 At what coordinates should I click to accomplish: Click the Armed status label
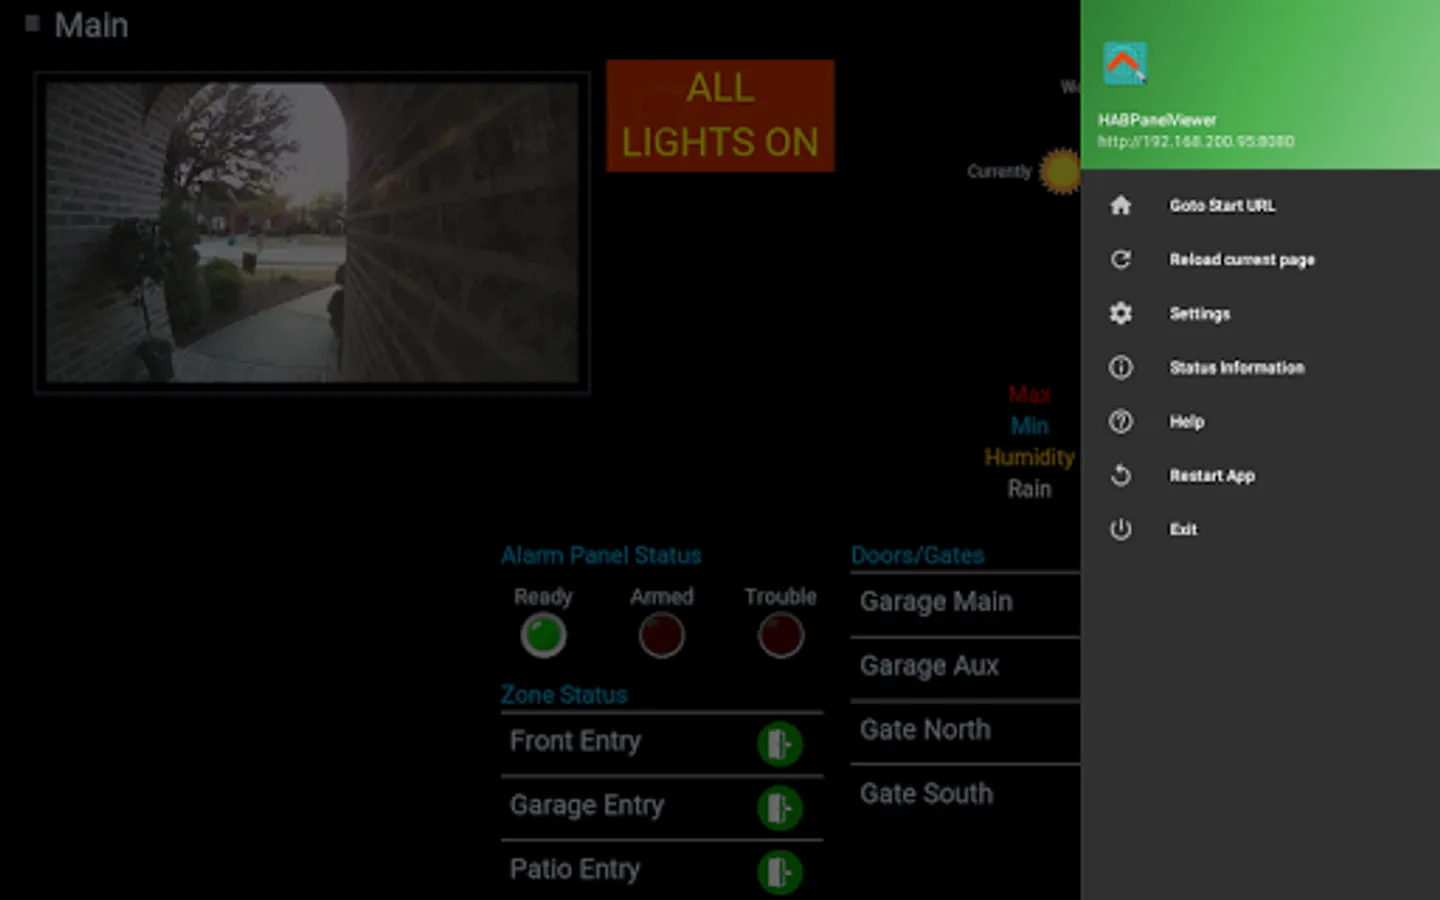point(661,596)
